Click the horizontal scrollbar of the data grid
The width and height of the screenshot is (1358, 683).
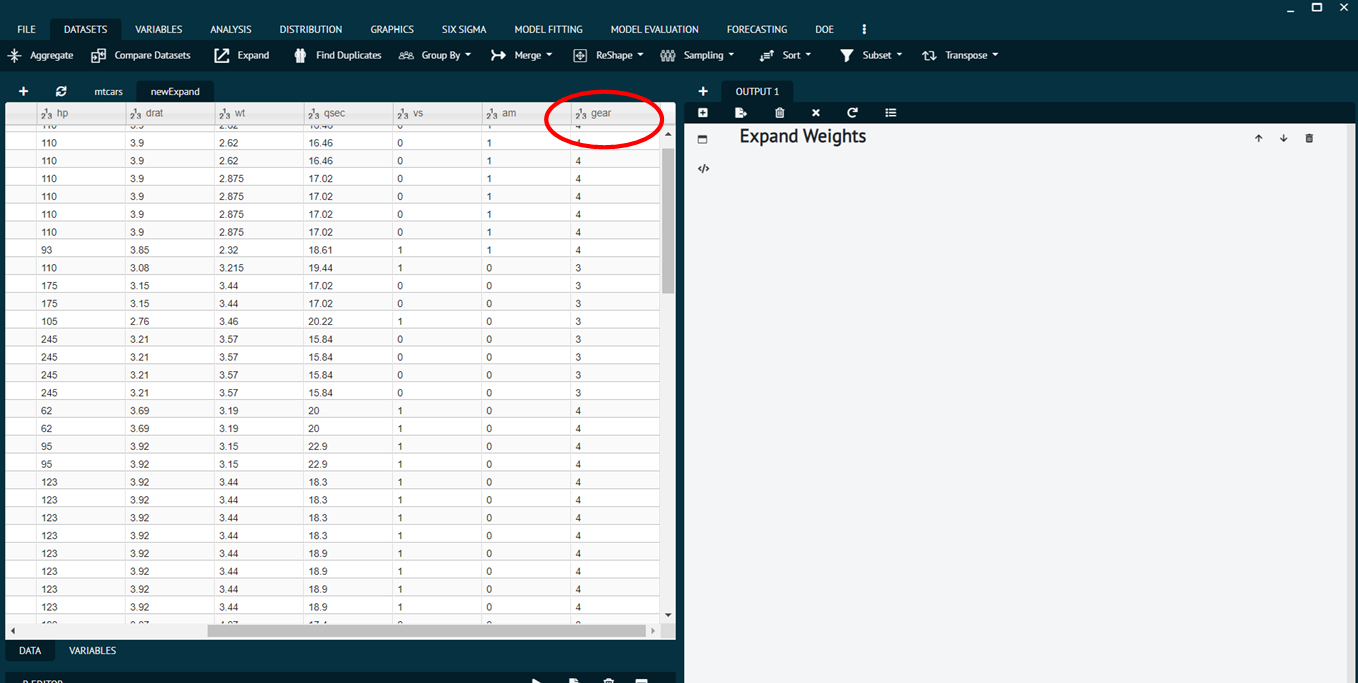pos(426,631)
